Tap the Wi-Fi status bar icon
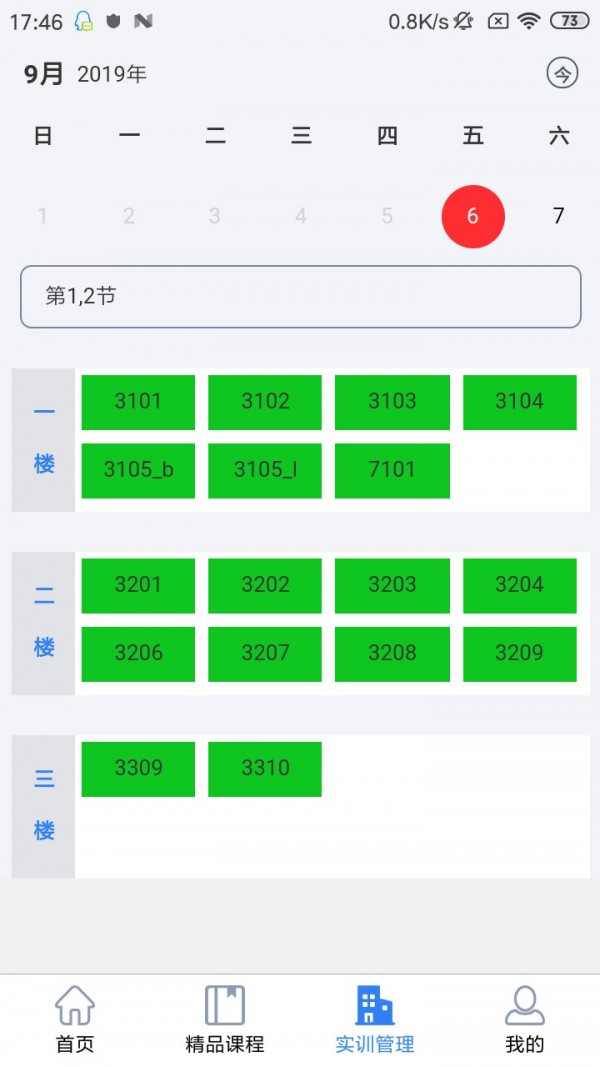Screen dimensions: 600x1067 point(529,21)
